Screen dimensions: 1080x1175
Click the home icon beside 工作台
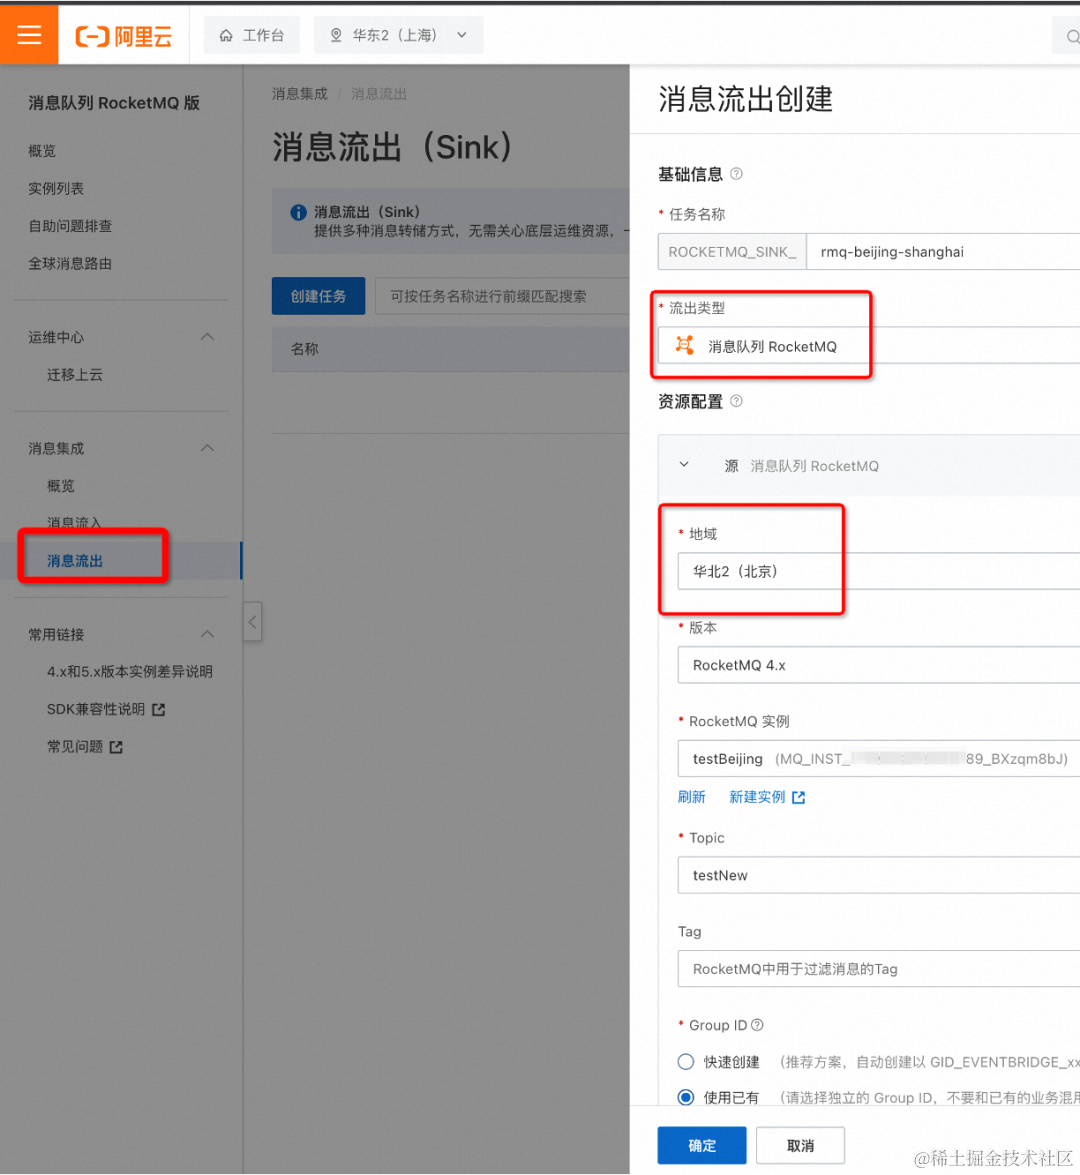[x=226, y=35]
